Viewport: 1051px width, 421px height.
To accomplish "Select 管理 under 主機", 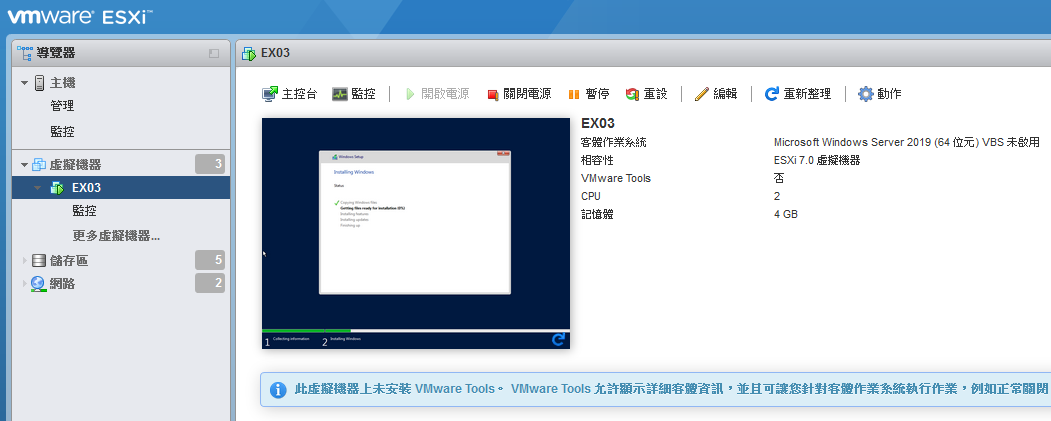I will [62, 106].
